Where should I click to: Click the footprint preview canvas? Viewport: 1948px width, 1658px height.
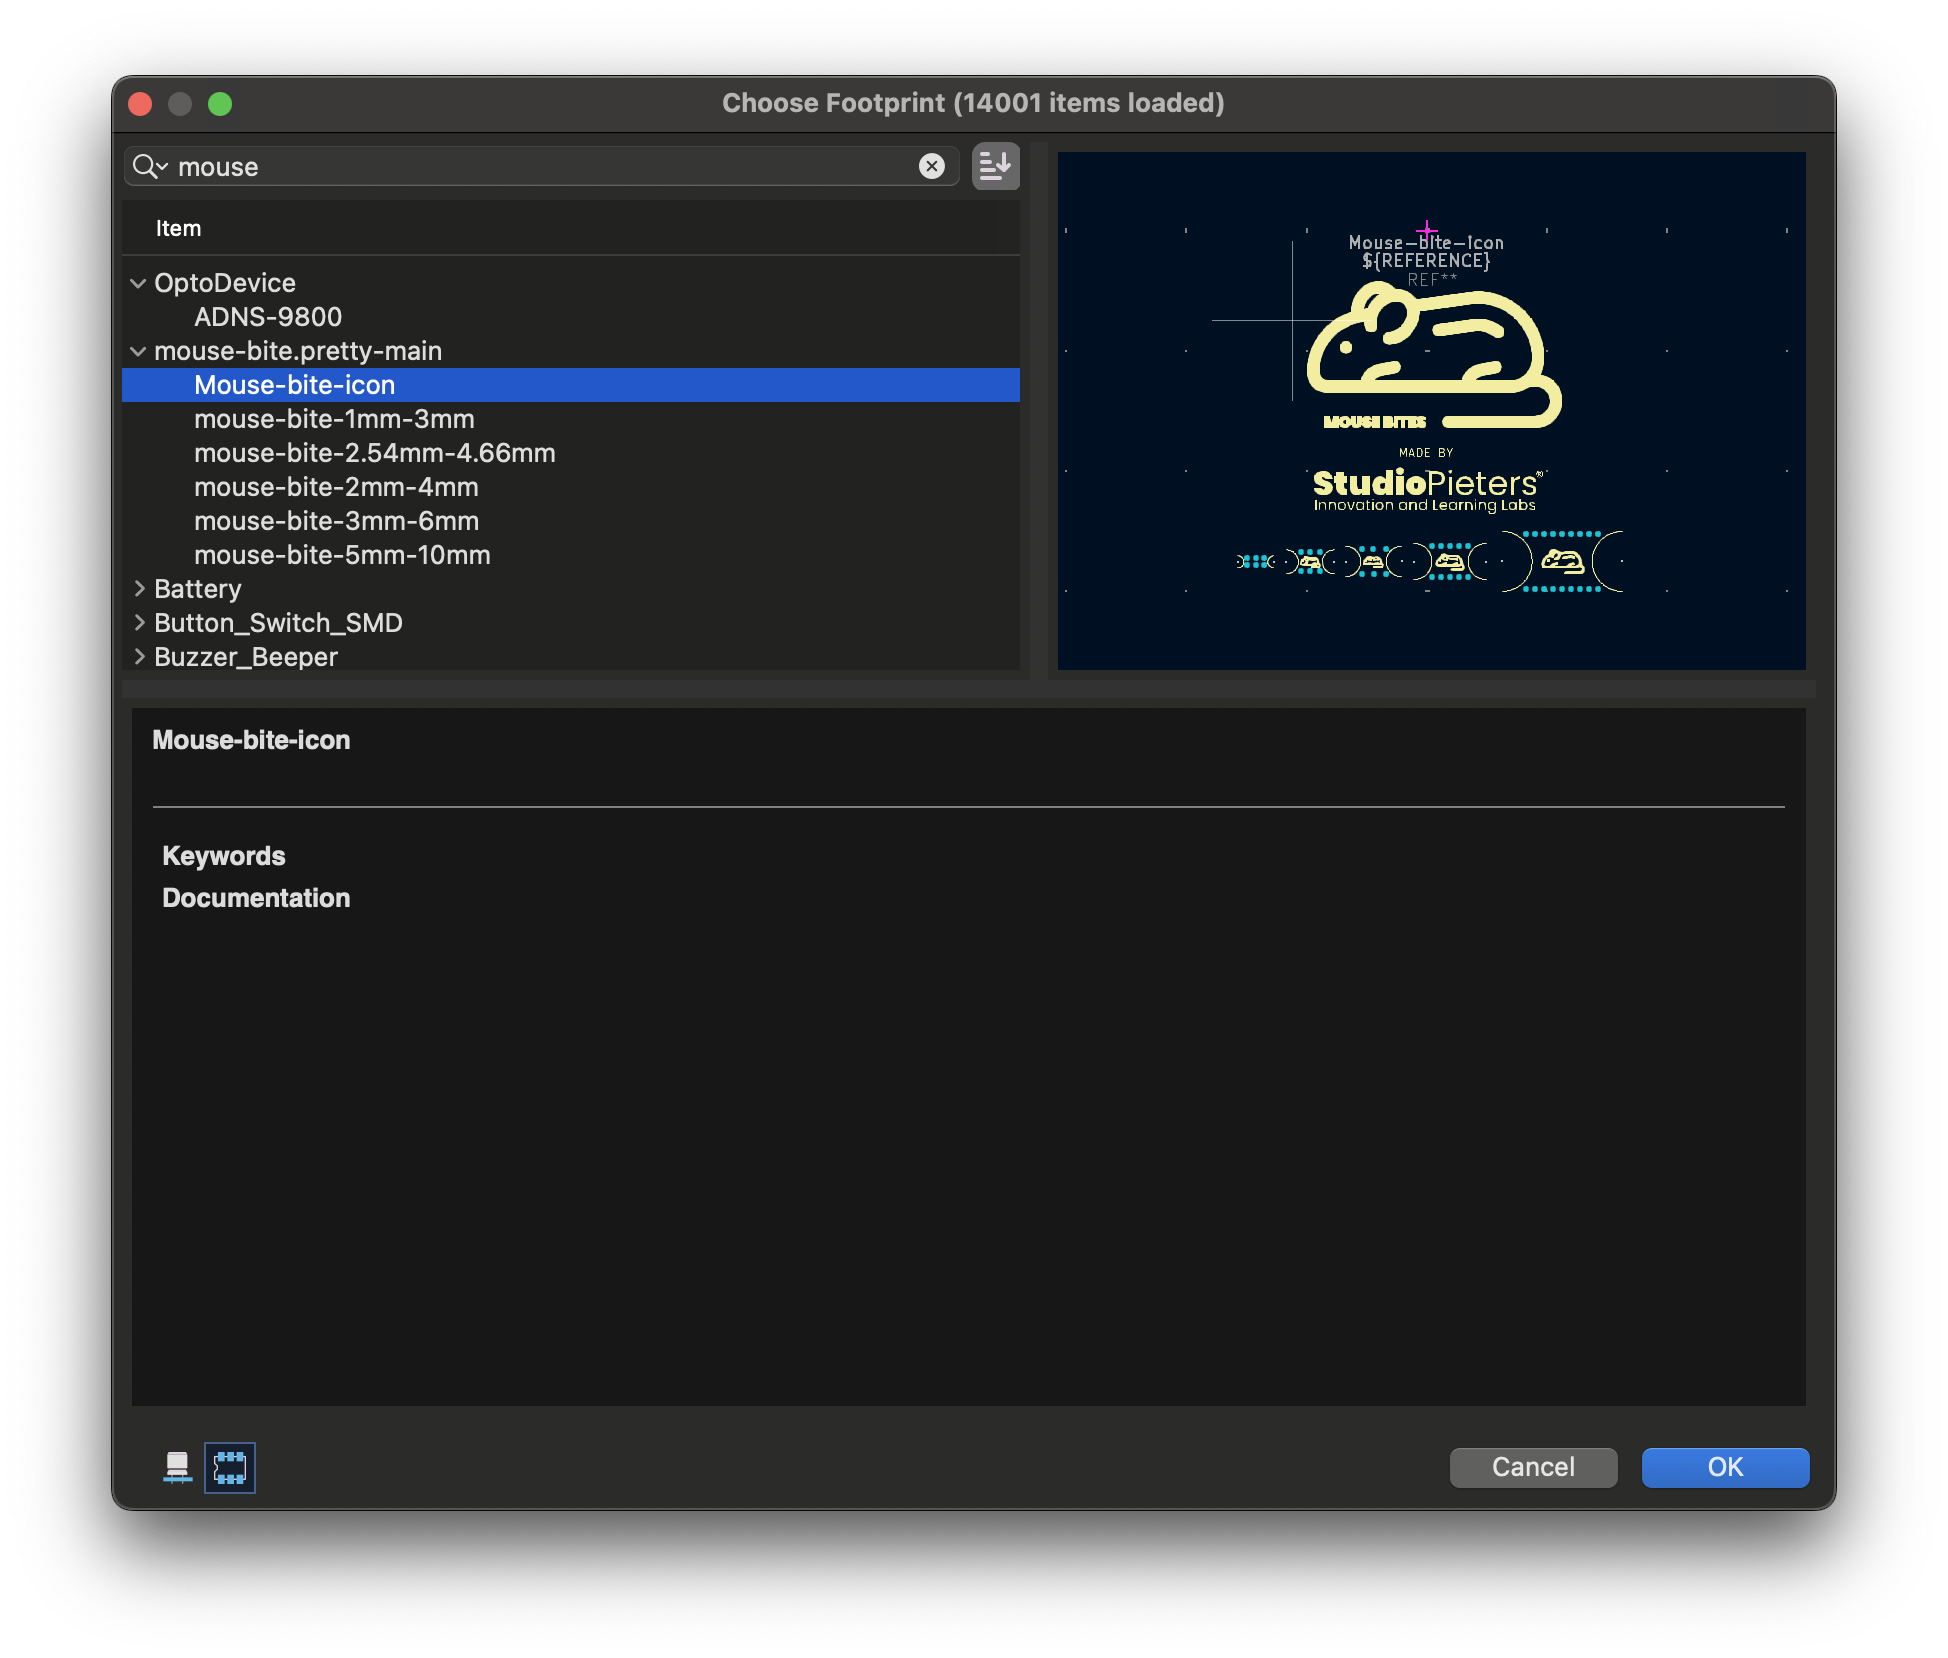tap(1431, 410)
